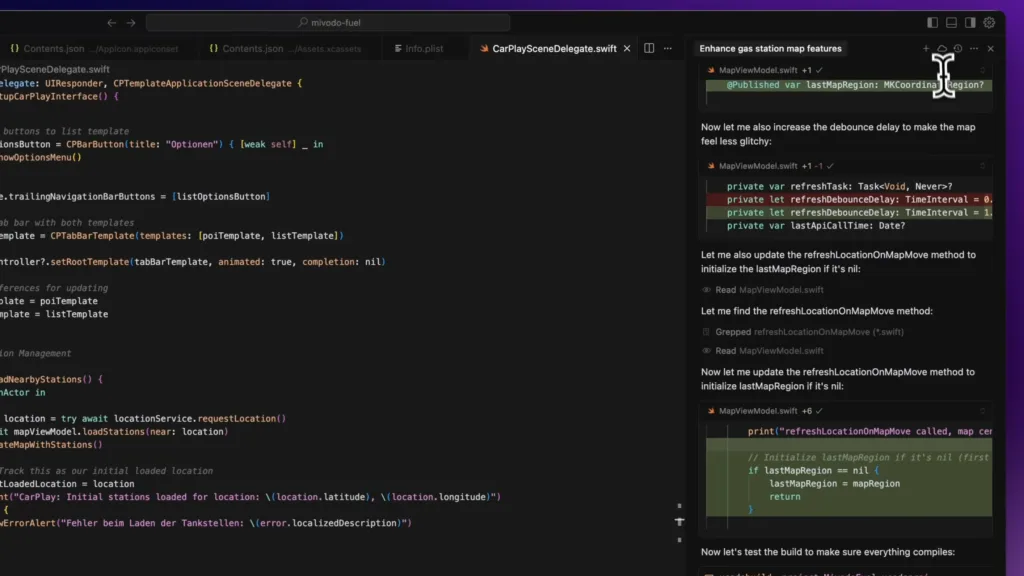Screen dimensions: 1024x576
Task: Click 'private var lastApiCallTime: Date?' line
Action: (816, 225)
